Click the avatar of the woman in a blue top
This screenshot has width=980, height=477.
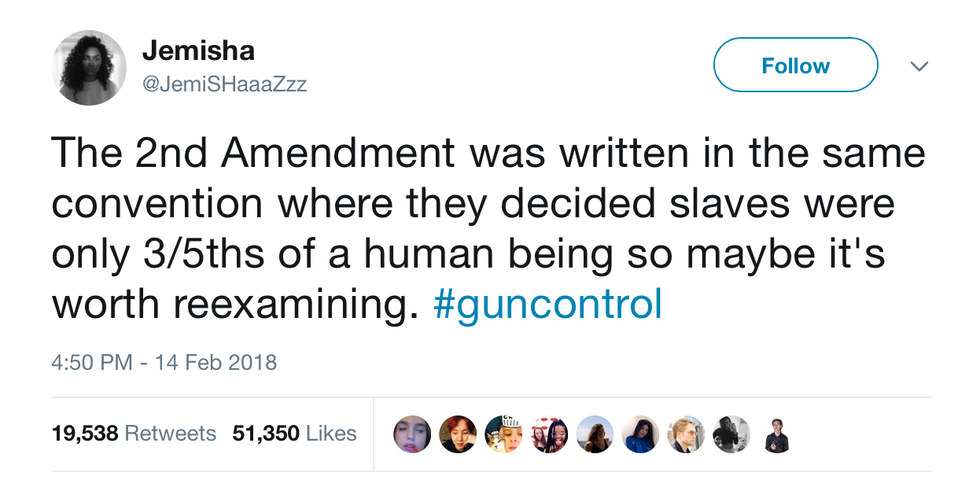640,434
